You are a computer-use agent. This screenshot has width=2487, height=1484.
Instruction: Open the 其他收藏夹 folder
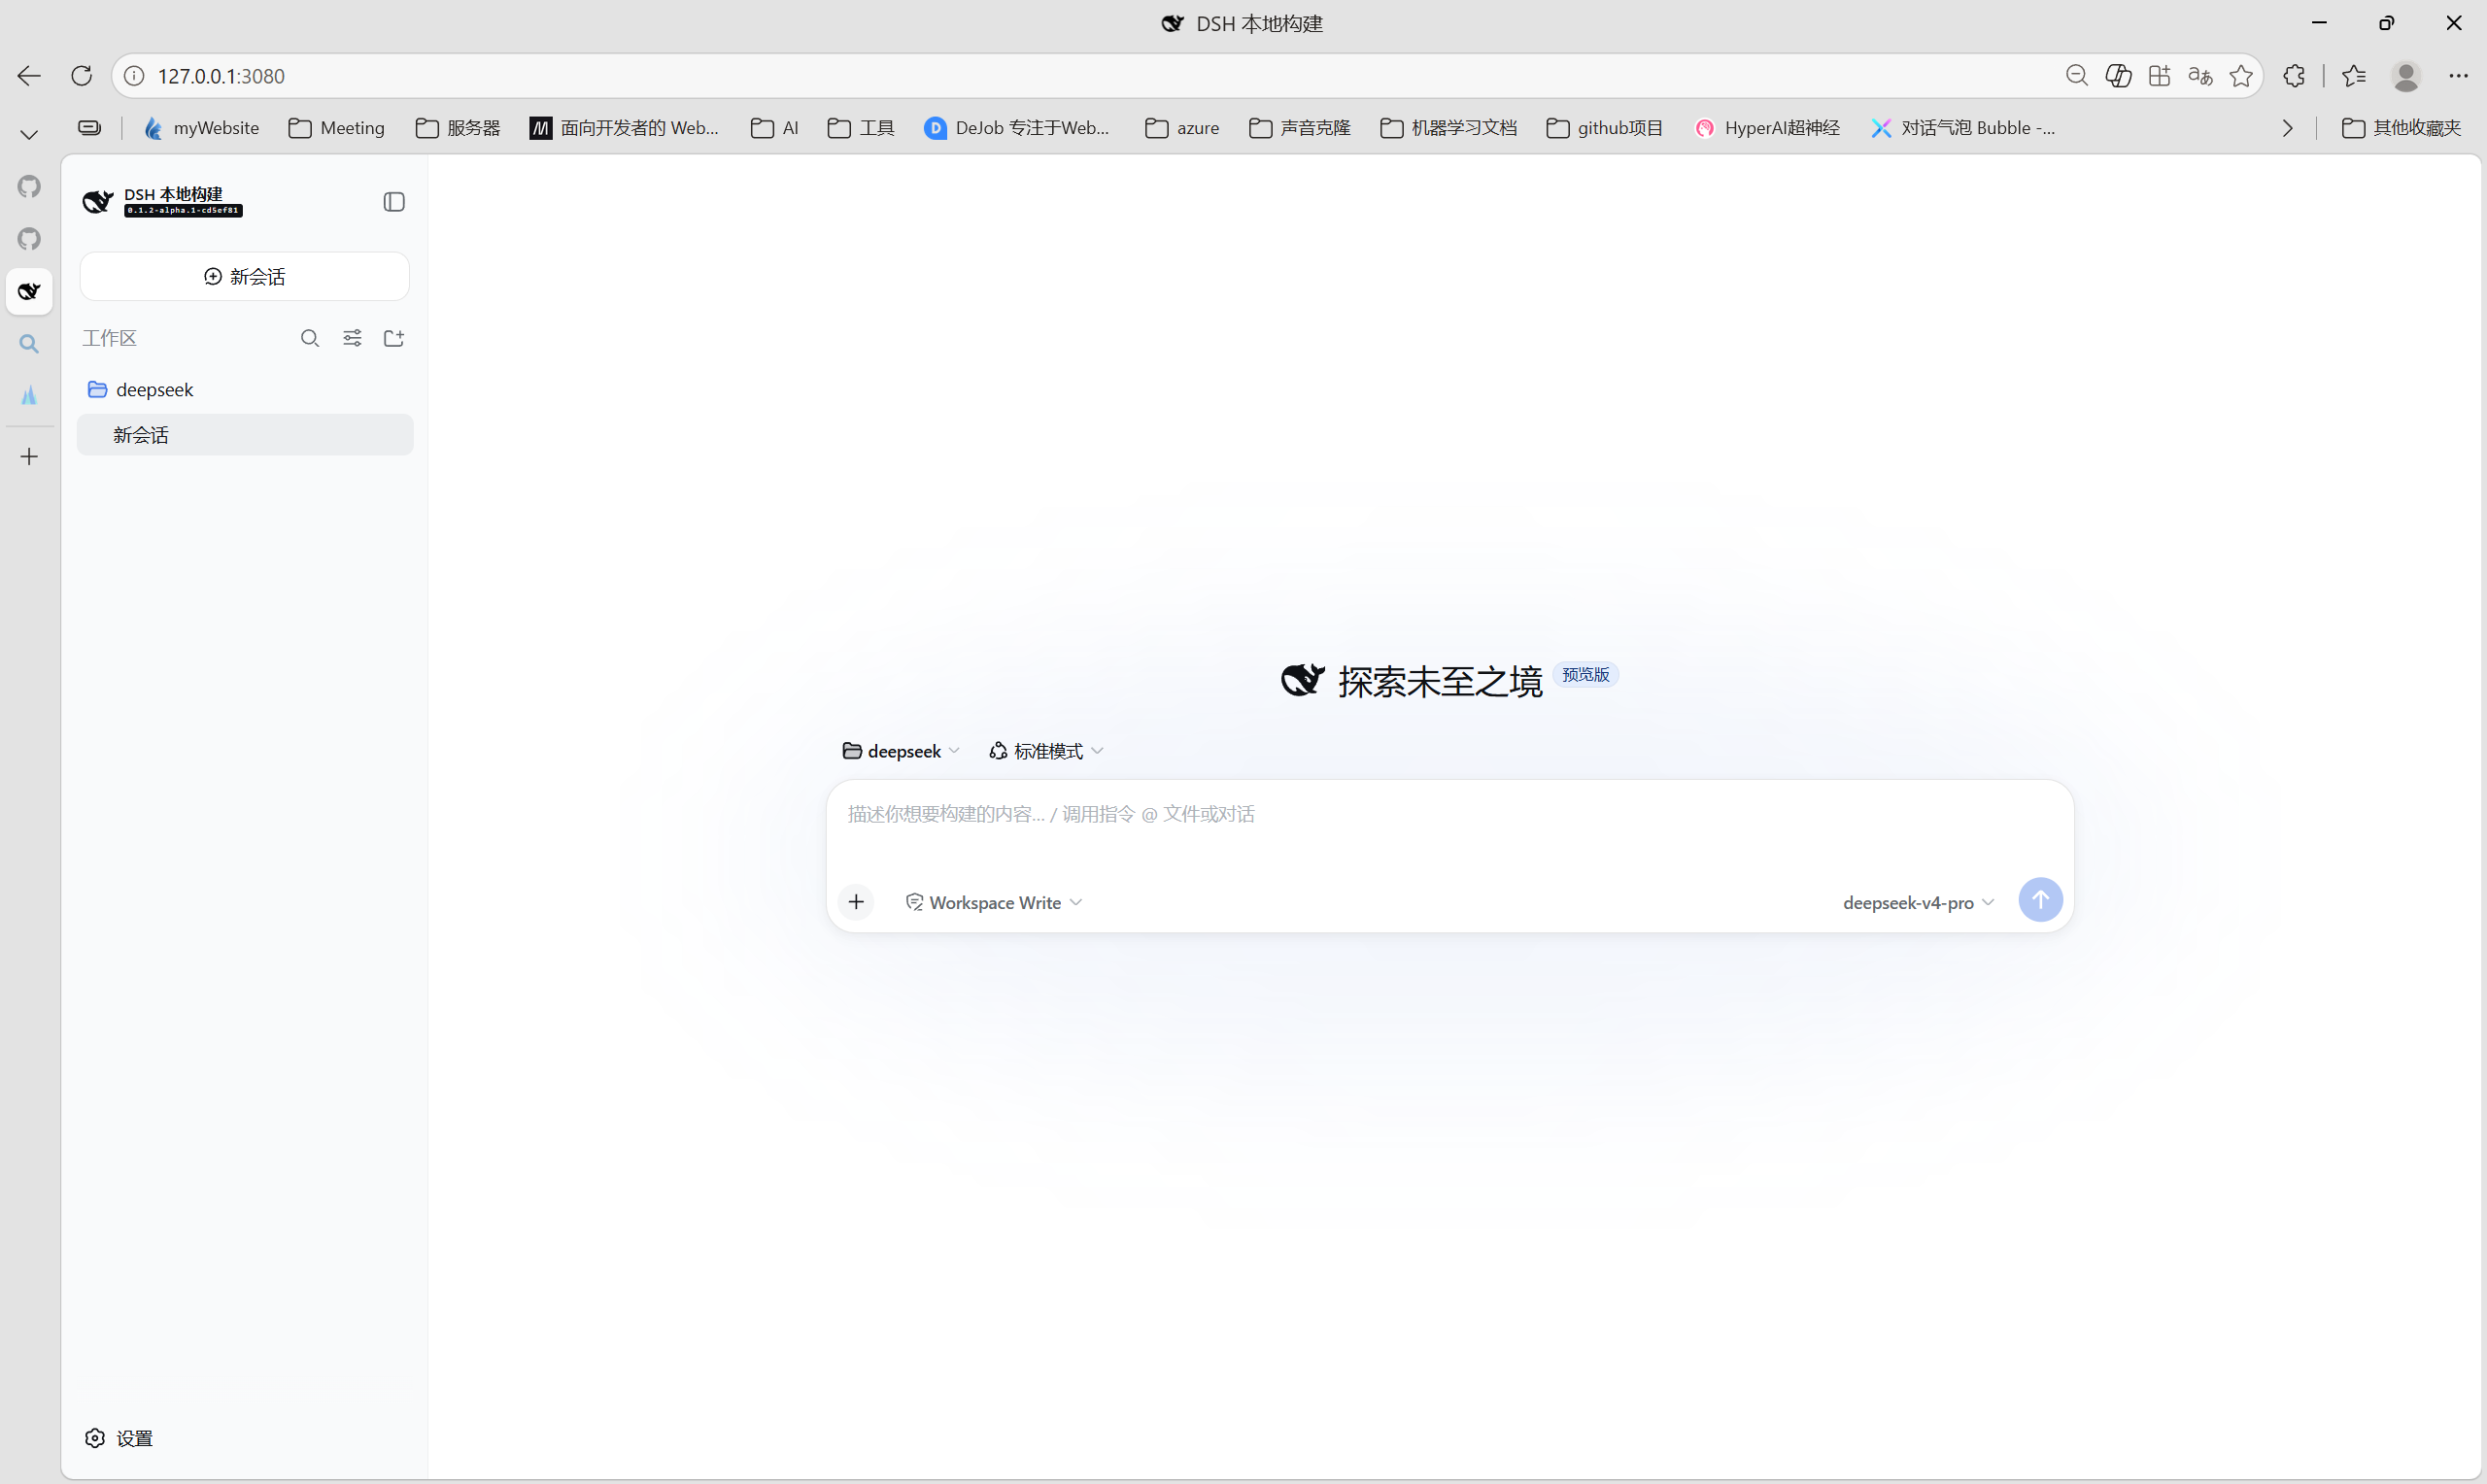(2401, 128)
